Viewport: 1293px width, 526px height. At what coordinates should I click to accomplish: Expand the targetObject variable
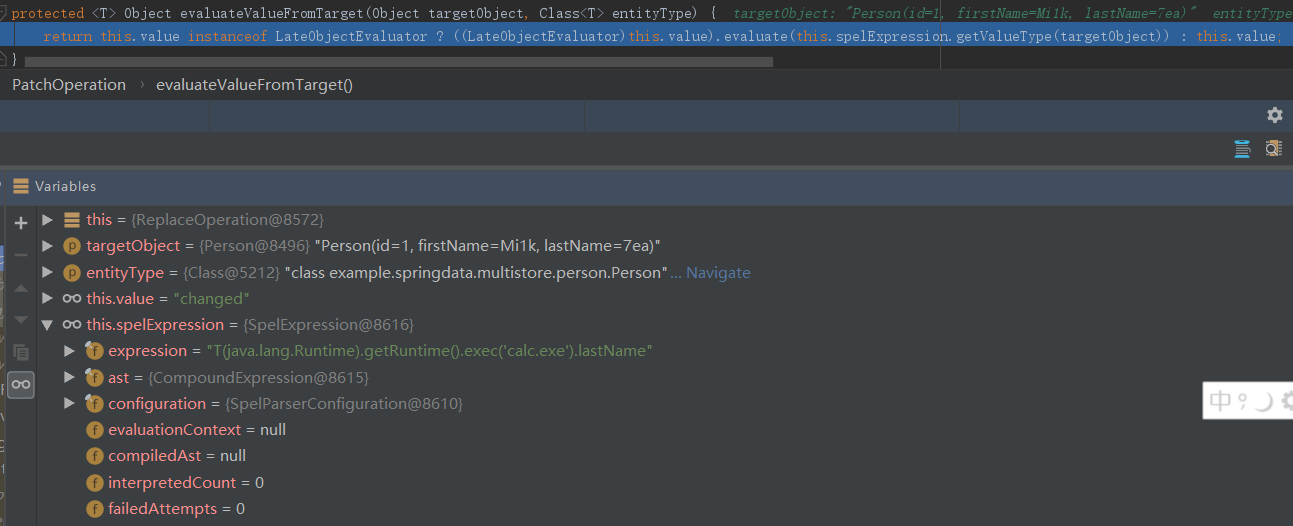pos(47,246)
